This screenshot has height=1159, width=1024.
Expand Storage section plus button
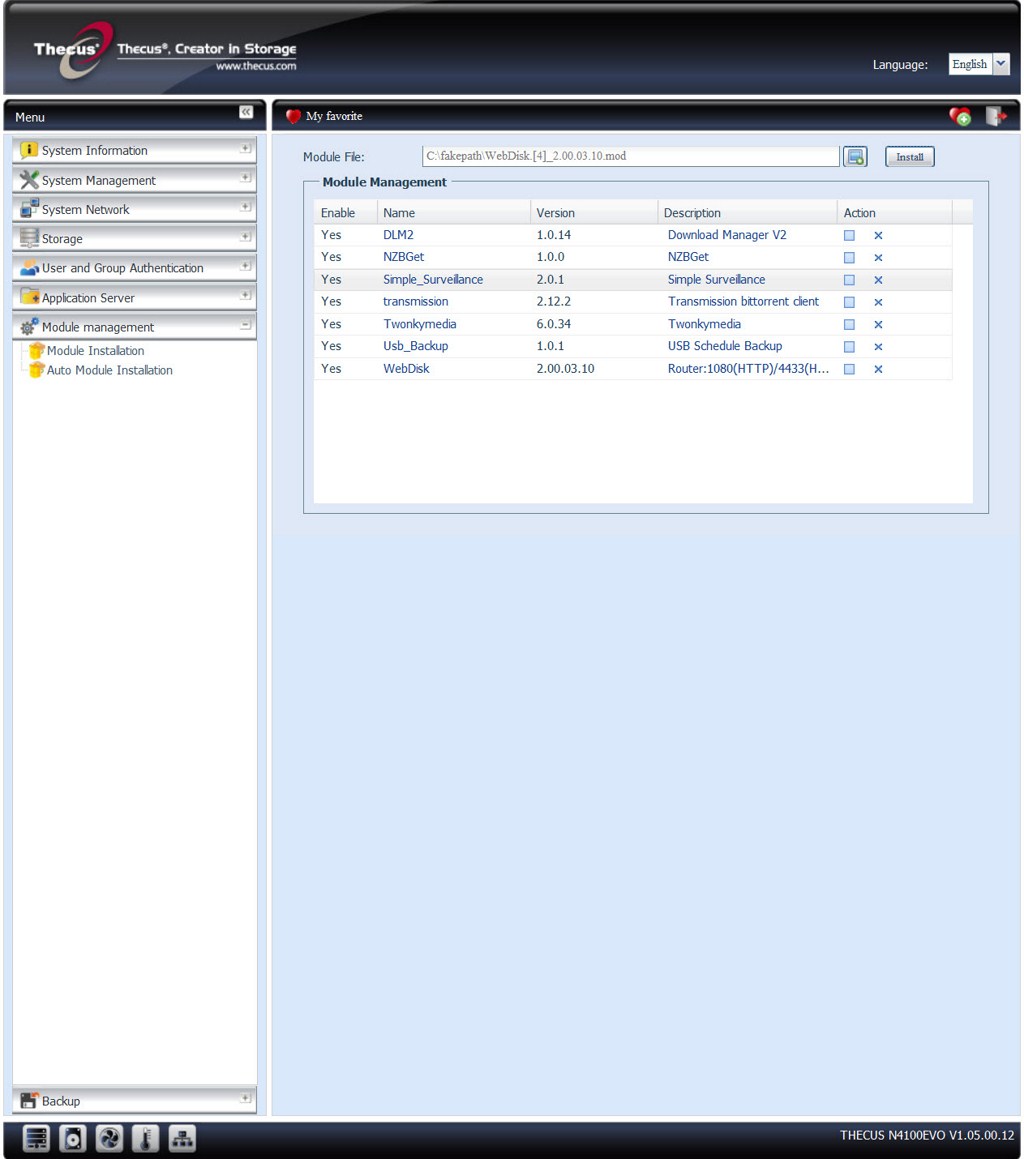[x=245, y=237]
